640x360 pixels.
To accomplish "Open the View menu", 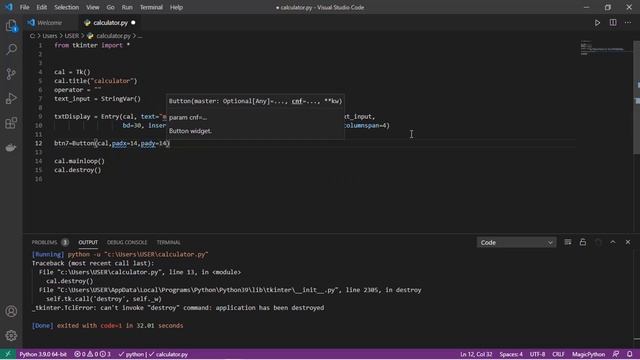I will pos(93,7).
